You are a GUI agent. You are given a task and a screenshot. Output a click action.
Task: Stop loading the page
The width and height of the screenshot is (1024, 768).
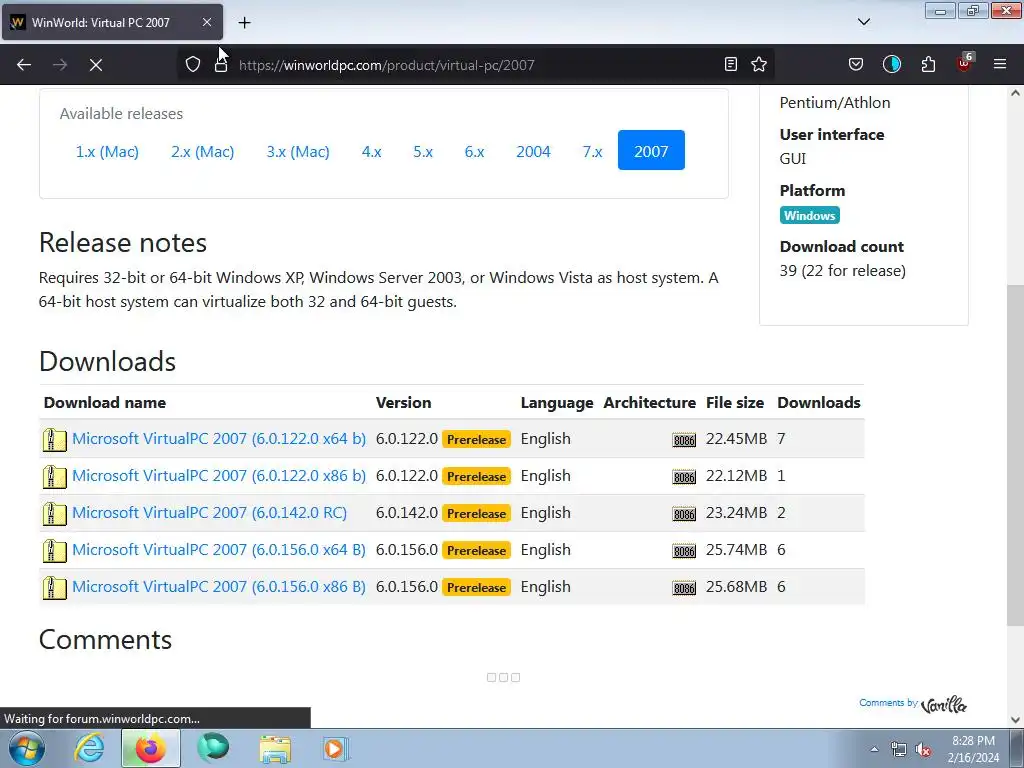96,65
